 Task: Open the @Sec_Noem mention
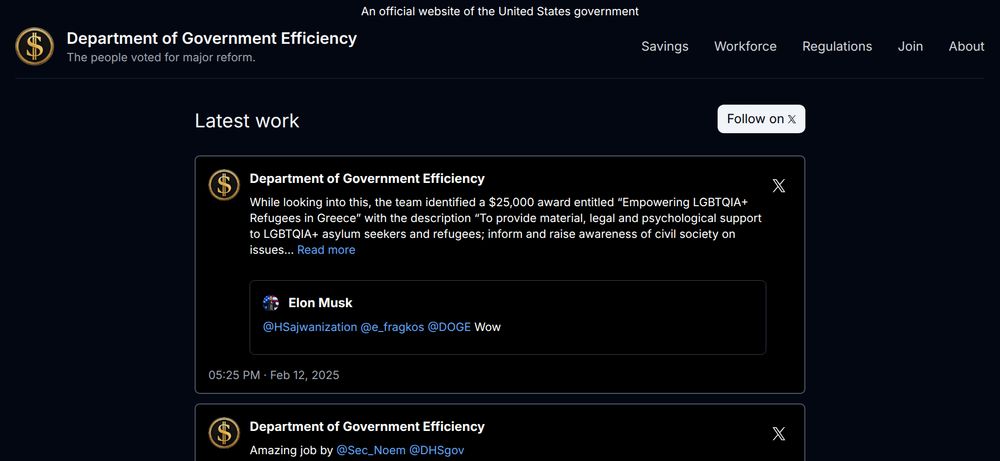(x=371, y=450)
